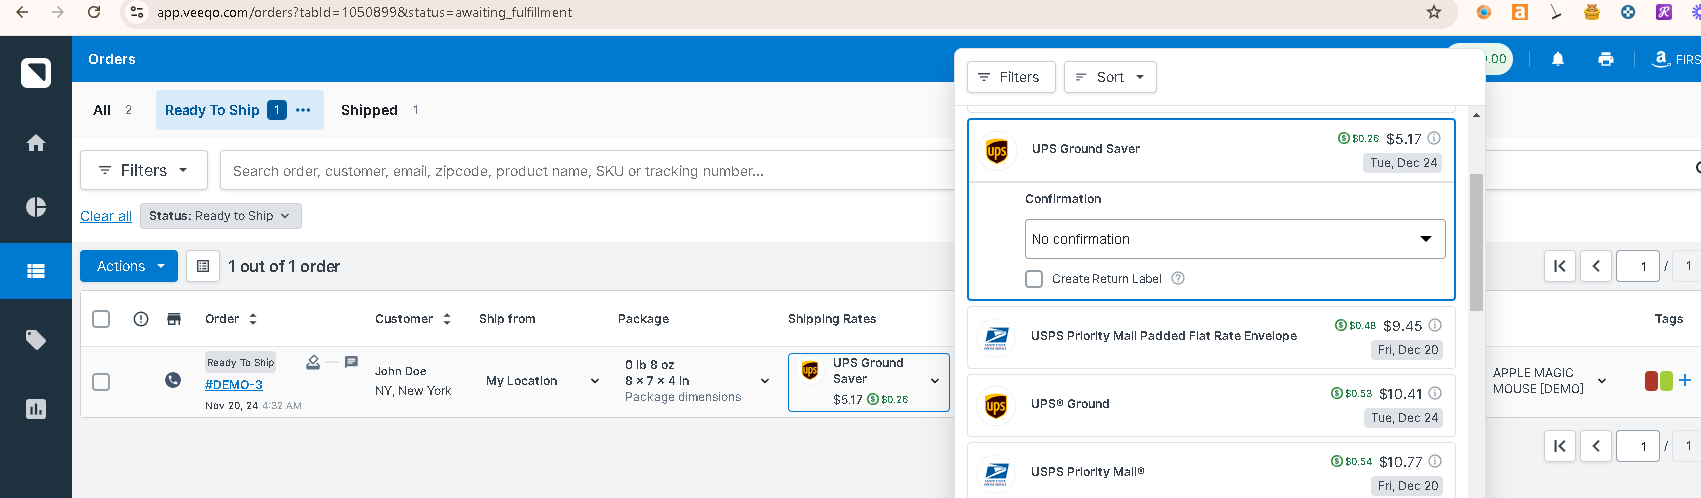Go back in browser history
Viewport: 1701px width, 498px height.
pyautogui.click(x=22, y=12)
